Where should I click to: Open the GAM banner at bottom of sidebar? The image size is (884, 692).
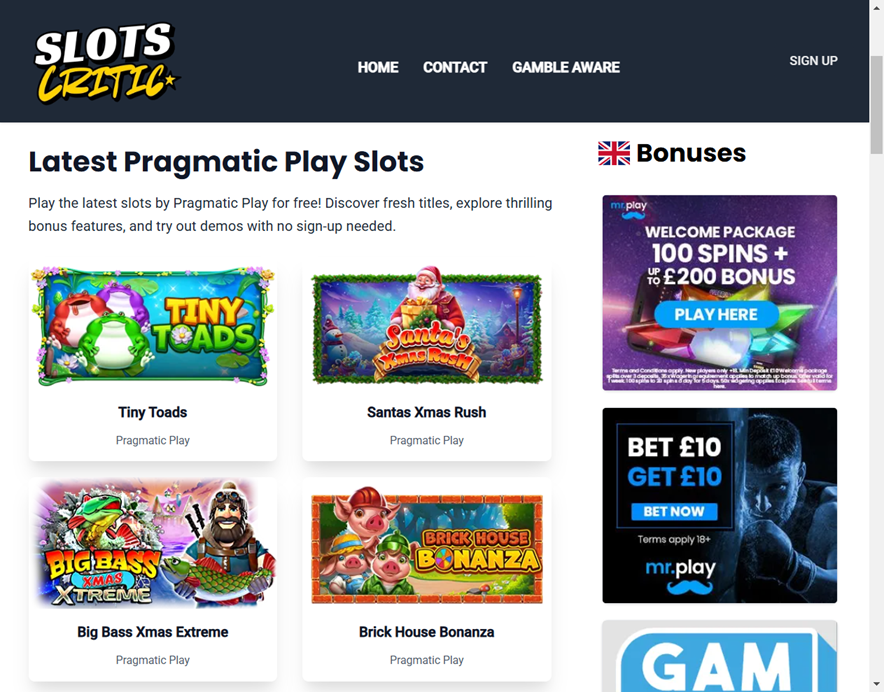(720, 656)
